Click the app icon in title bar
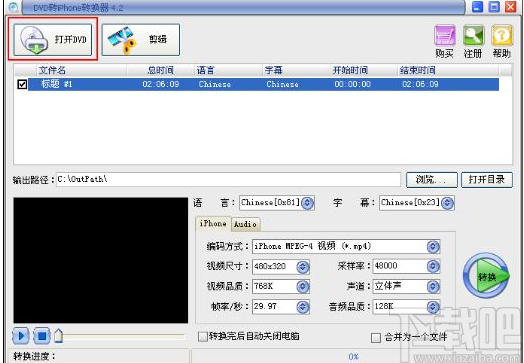 [13, 7]
